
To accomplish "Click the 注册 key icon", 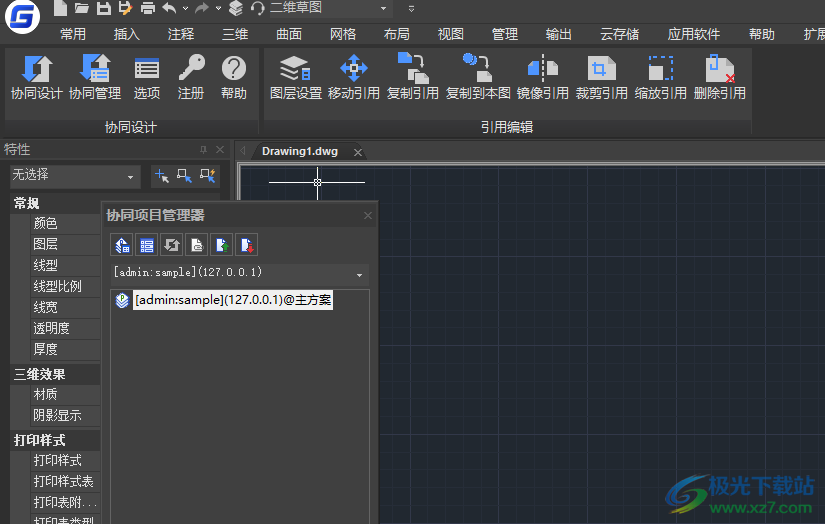I will pos(190,78).
